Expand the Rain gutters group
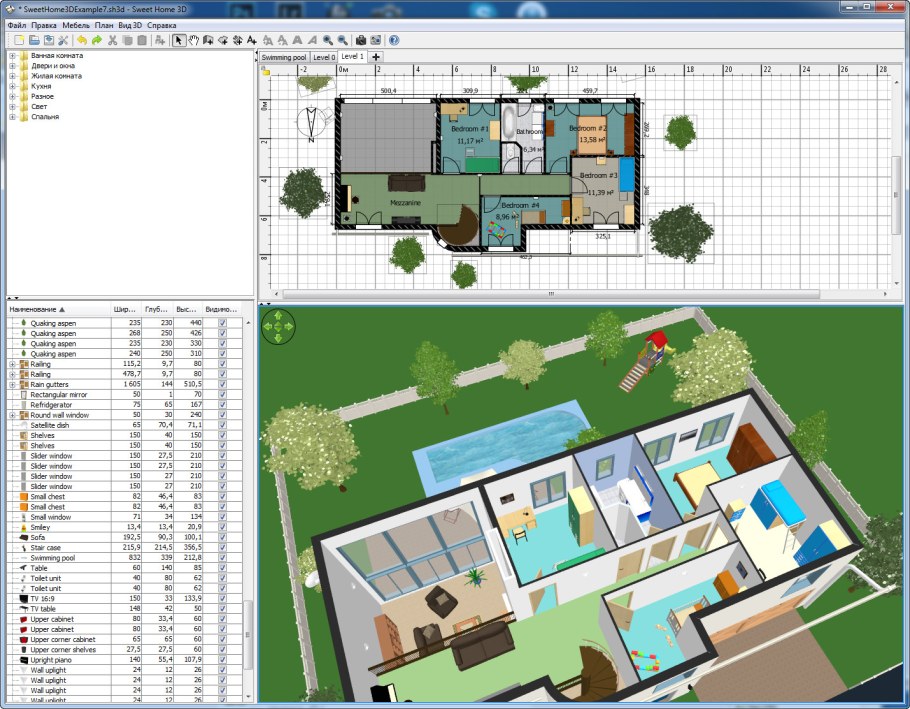Screen dimensions: 910x709 coord(12,384)
